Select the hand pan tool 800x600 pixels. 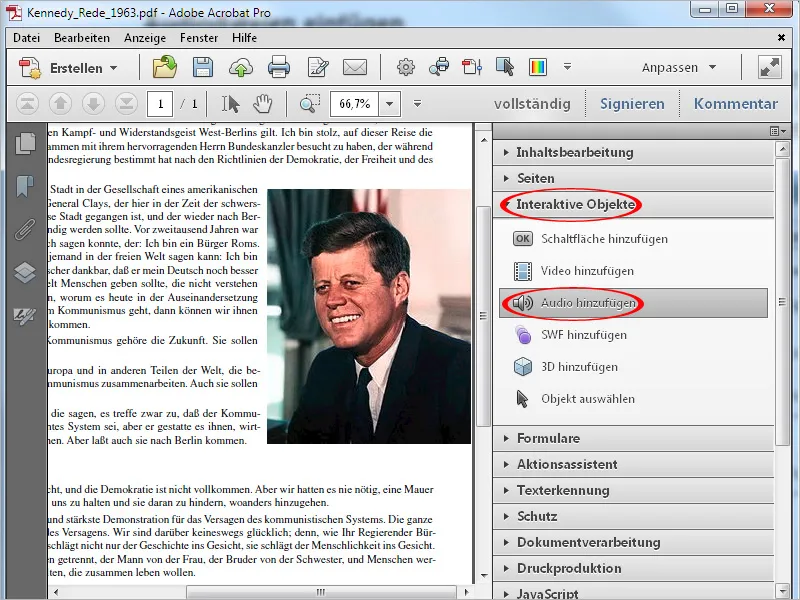263,104
